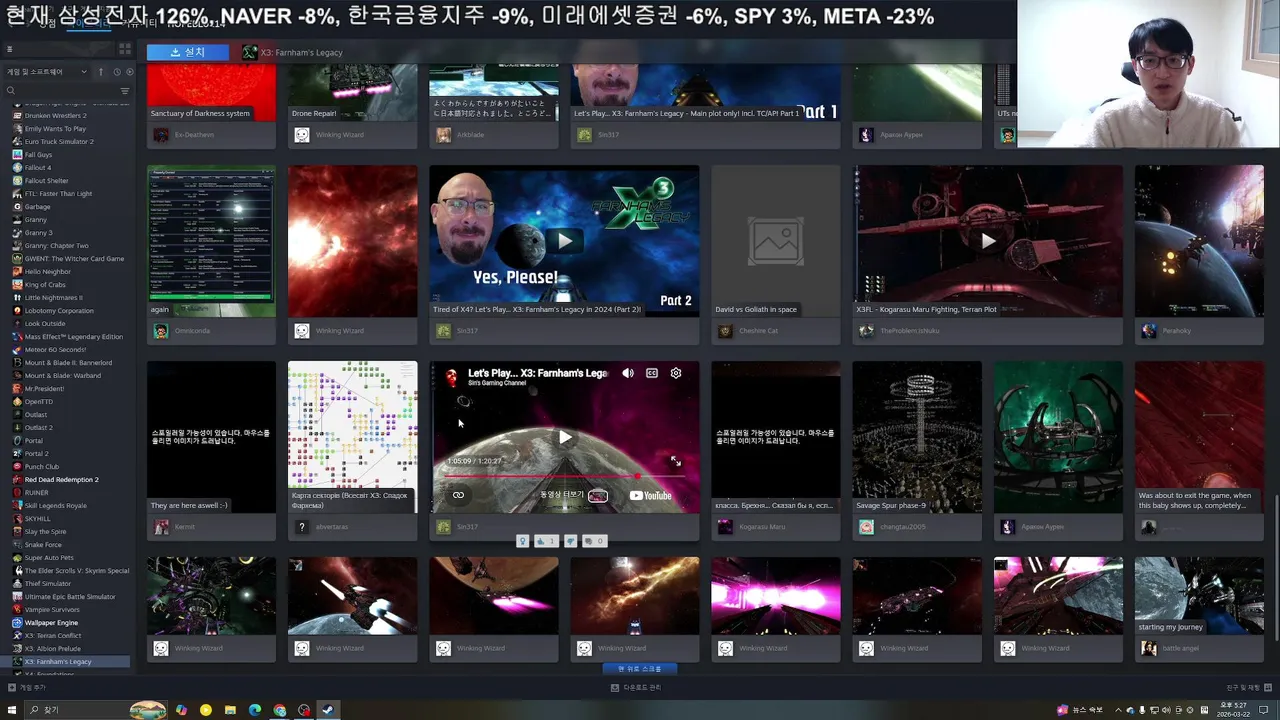The image size is (1280, 720).
Task: Open Copilot from the taskbar
Action: click(181, 710)
